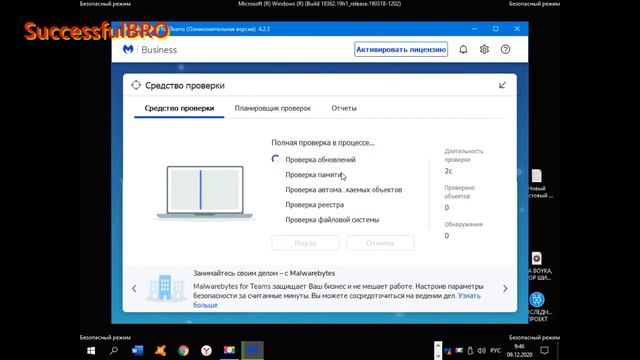The image size is (640, 360).
Task: Open the Отчеты tab
Action: (344, 108)
